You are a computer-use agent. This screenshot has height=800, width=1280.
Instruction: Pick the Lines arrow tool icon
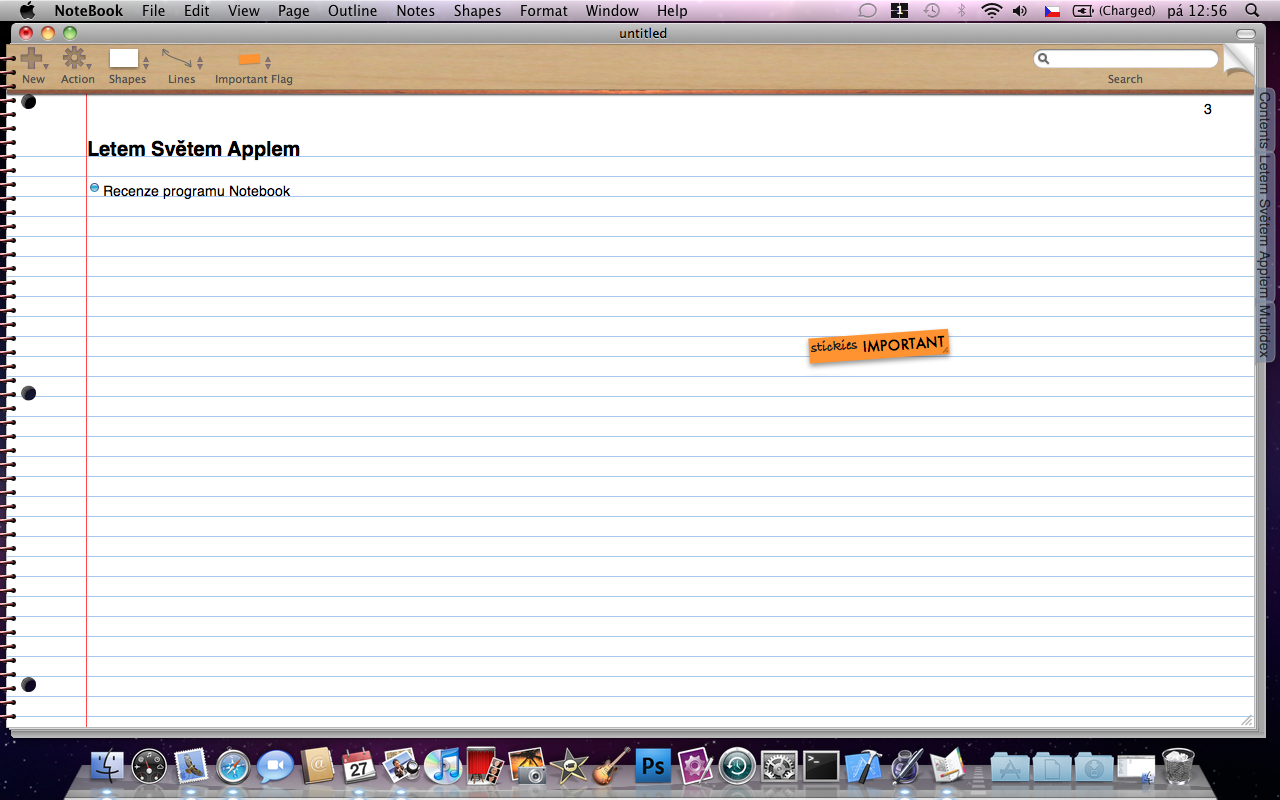(x=177, y=58)
